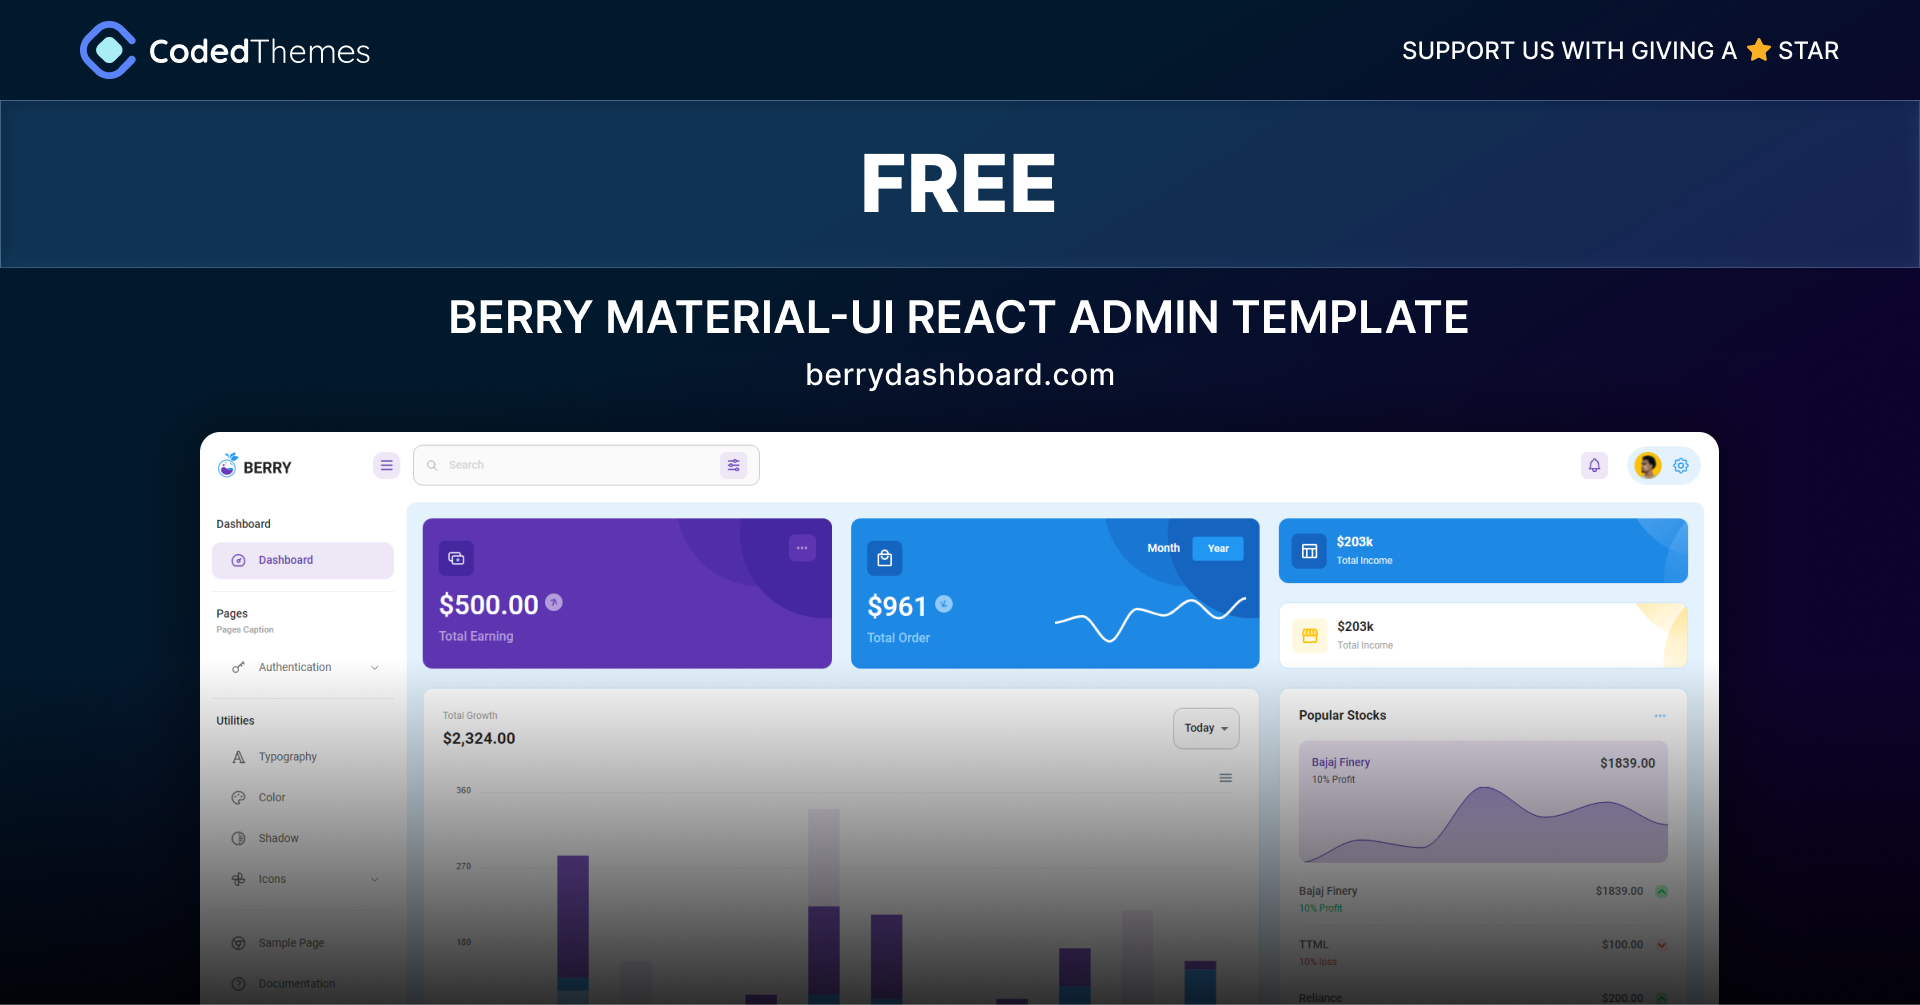Open search filter options sliders icon
Image resolution: width=1920 pixels, height=1005 pixels.
[x=734, y=465]
